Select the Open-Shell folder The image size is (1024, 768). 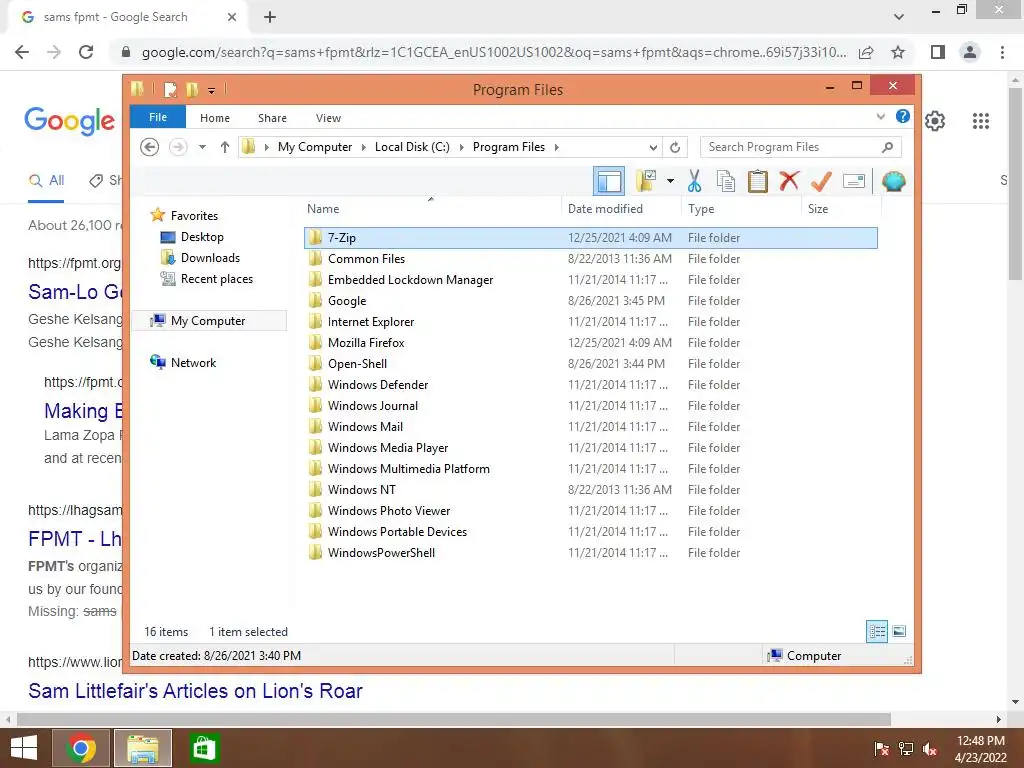click(x=590, y=363)
